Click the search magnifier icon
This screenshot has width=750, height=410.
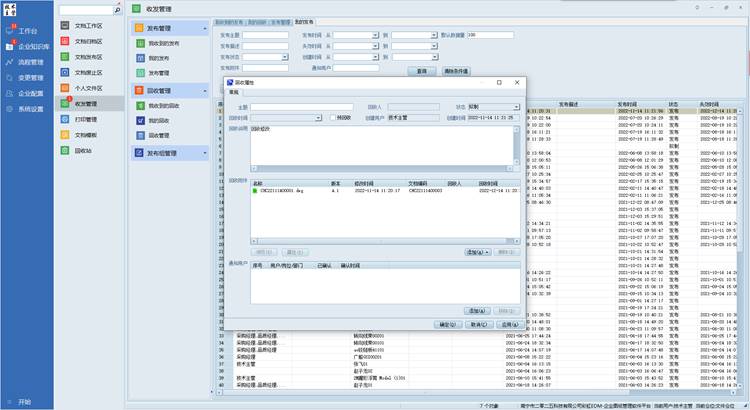click(x=119, y=10)
